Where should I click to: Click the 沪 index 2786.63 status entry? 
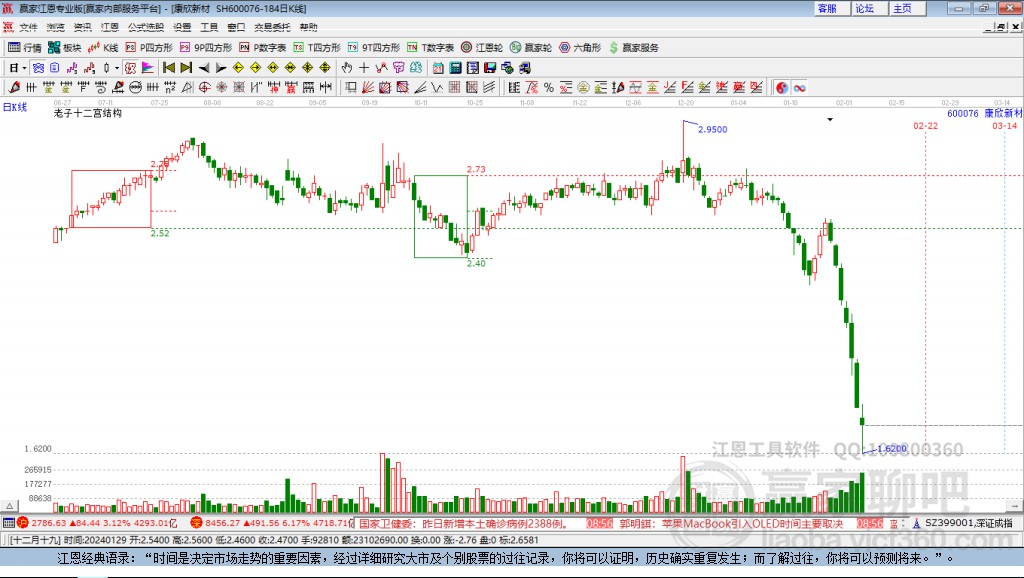(97, 523)
